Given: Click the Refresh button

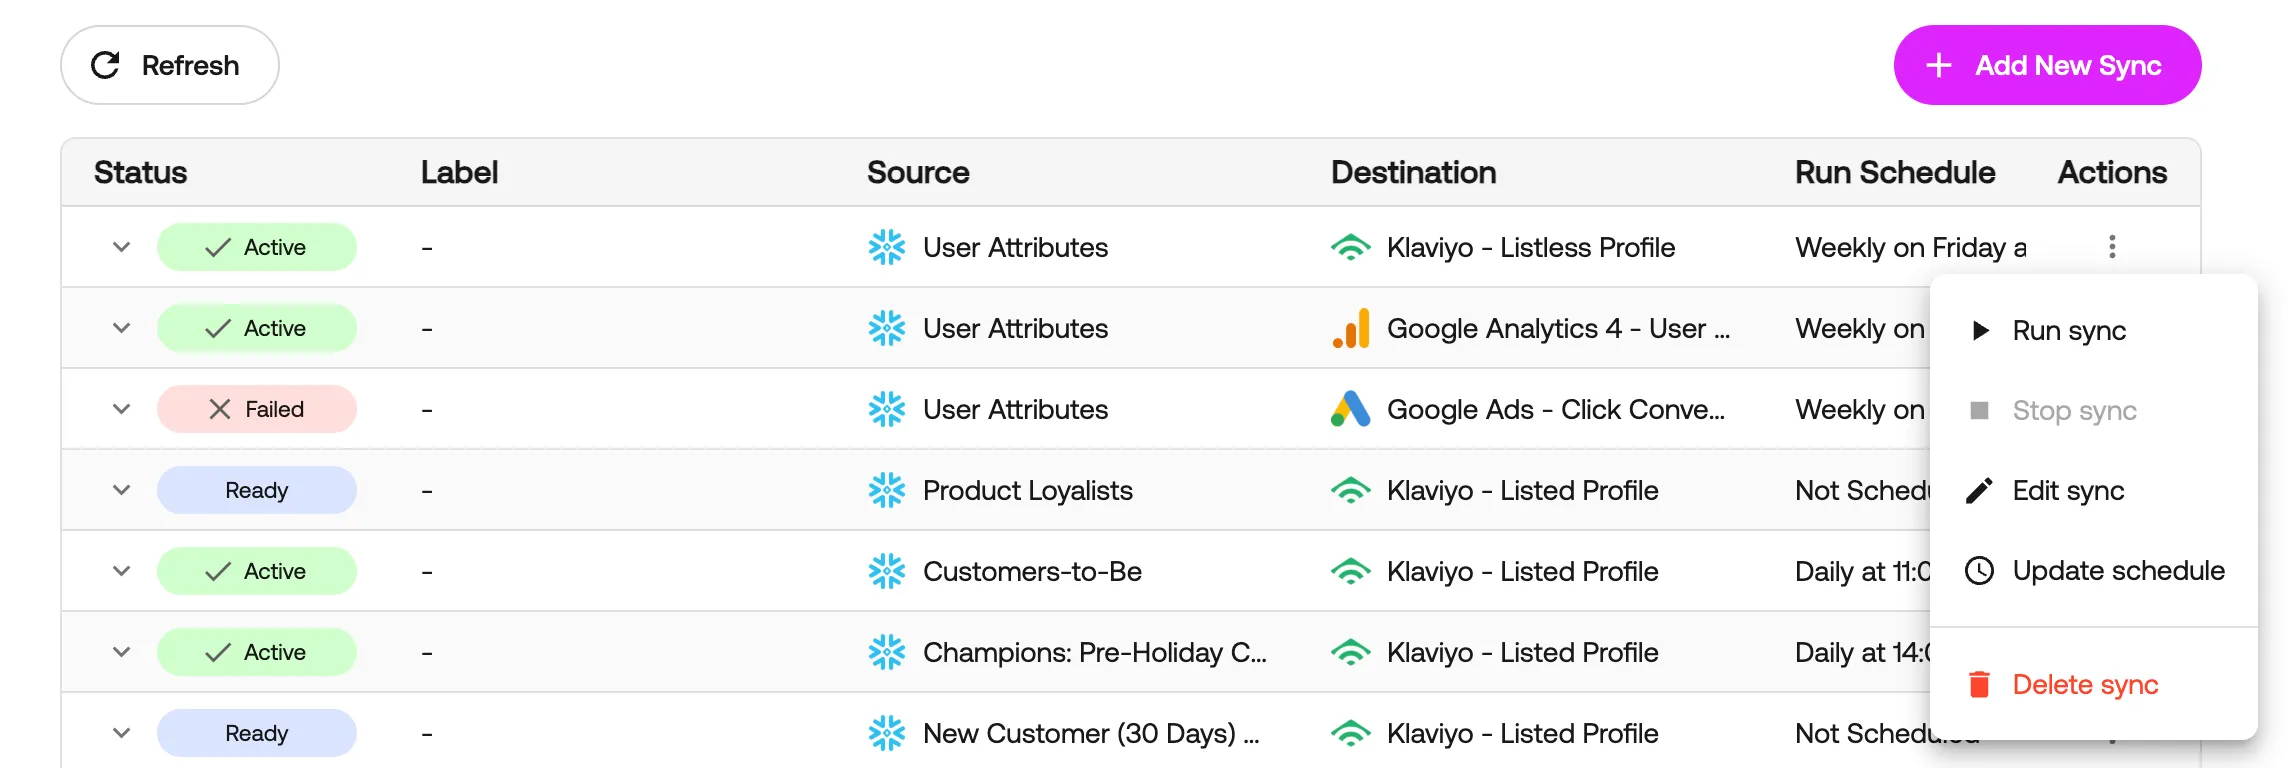Looking at the screenshot, I should [x=170, y=65].
